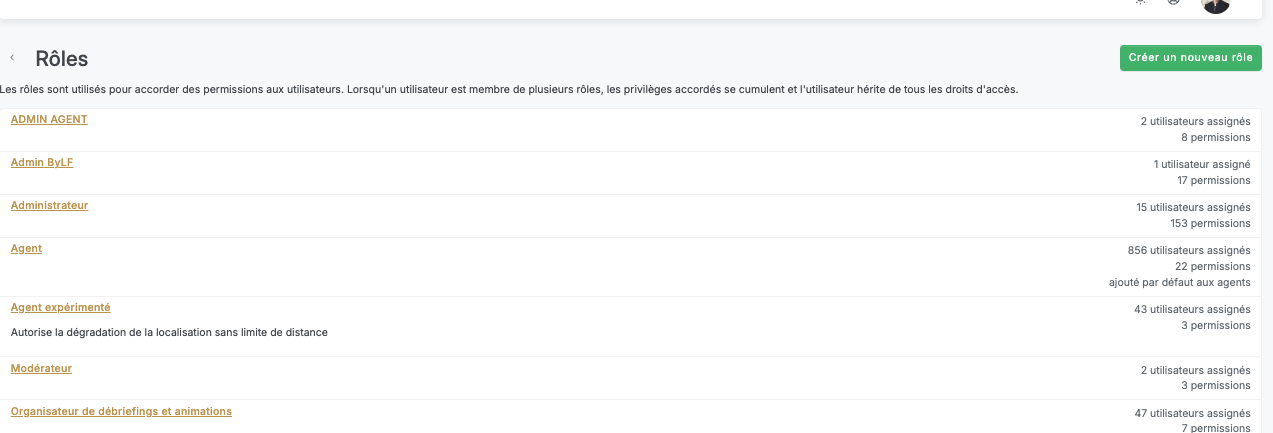Open the ADMIN AGENT role
The height and width of the screenshot is (433, 1273).
[x=49, y=120]
